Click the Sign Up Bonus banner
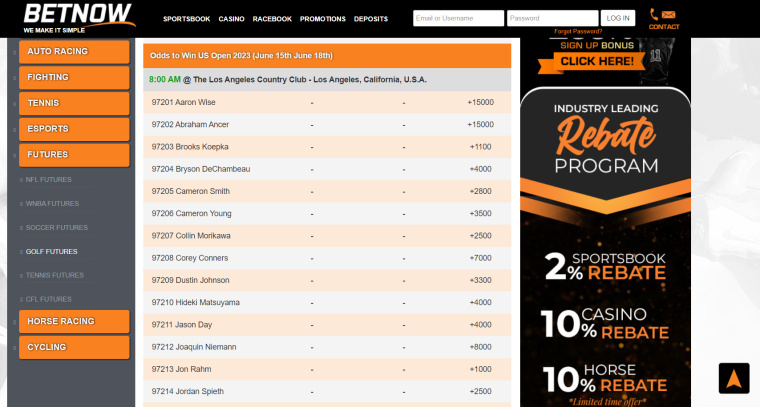Image resolution: width=760 pixels, height=407 pixels. pos(596,53)
